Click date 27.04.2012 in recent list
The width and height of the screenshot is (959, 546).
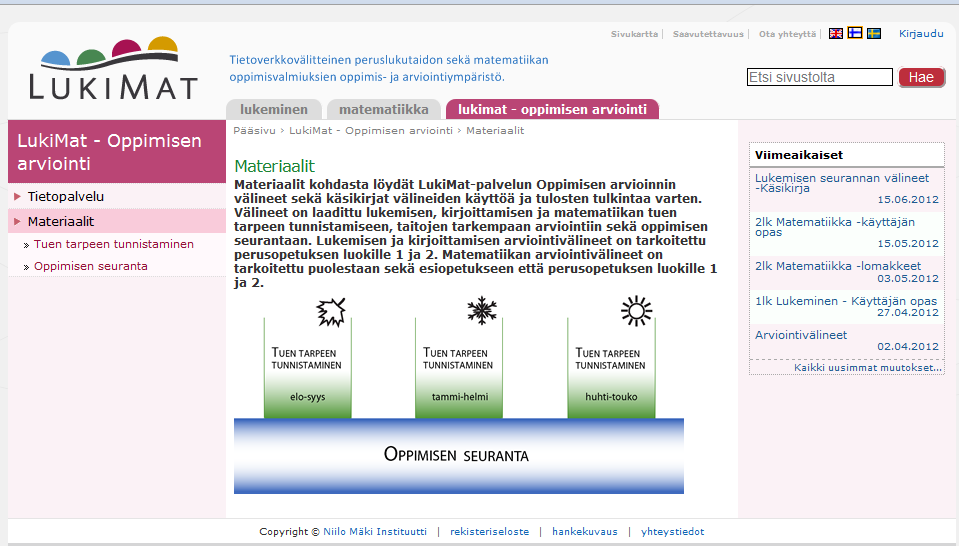click(x=908, y=312)
